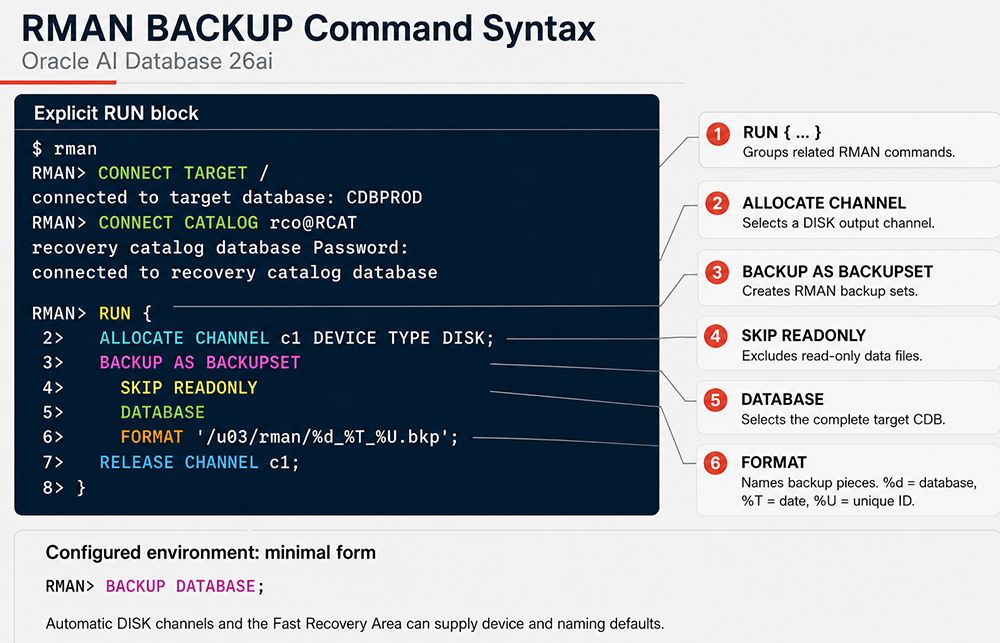Click 'Names backup pieces. %d = database,' text
This screenshot has height=643, width=1000.
coord(859,483)
